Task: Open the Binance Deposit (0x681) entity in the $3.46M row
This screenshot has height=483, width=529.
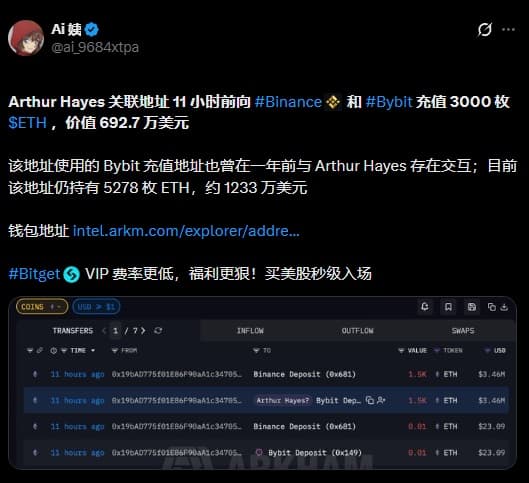Action: tap(304, 374)
